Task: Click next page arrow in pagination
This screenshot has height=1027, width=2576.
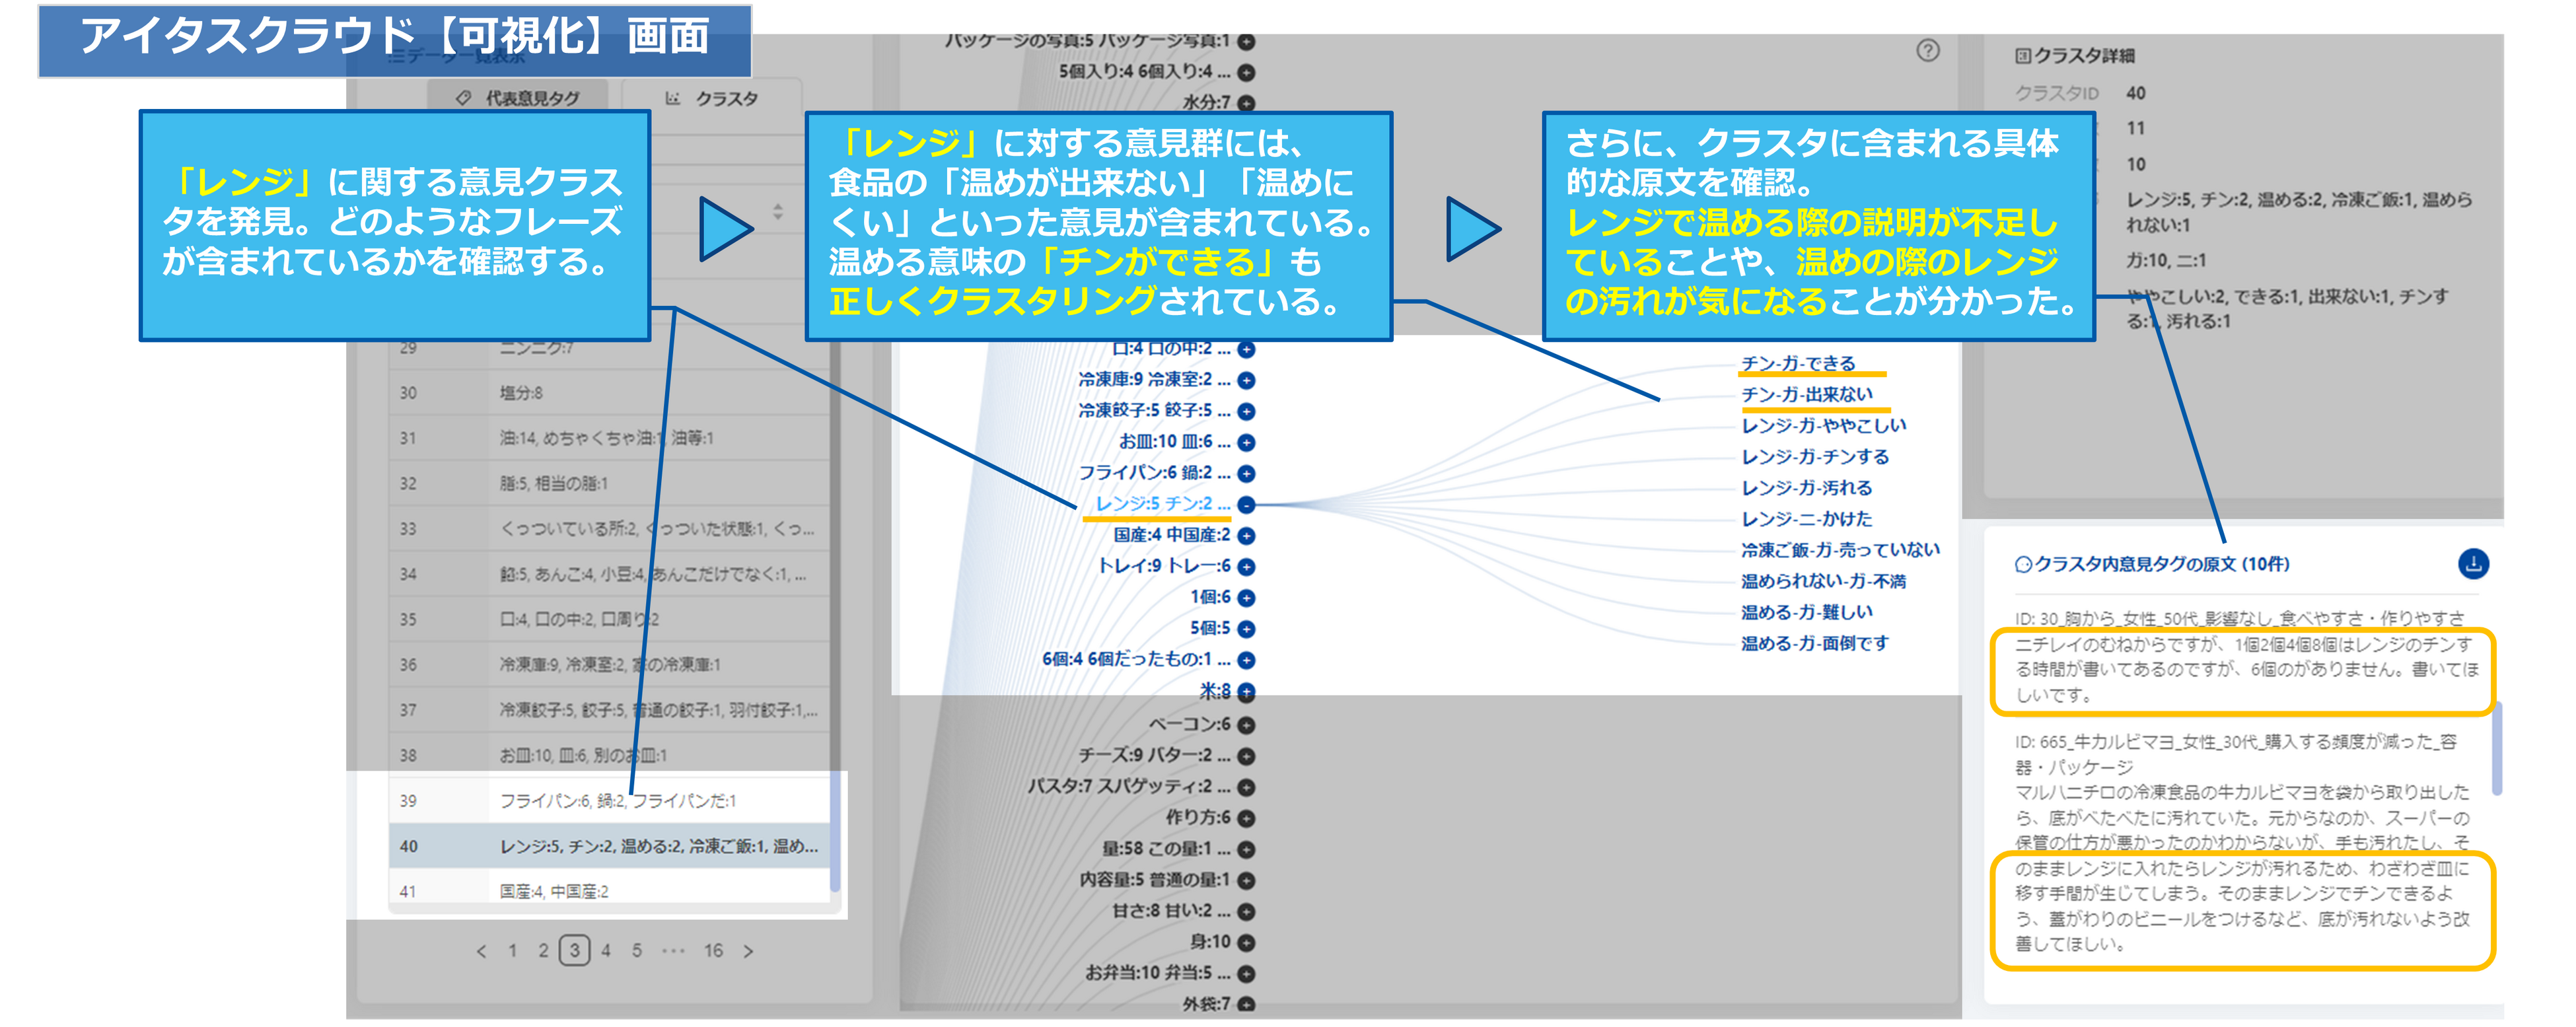Action: (x=748, y=951)
